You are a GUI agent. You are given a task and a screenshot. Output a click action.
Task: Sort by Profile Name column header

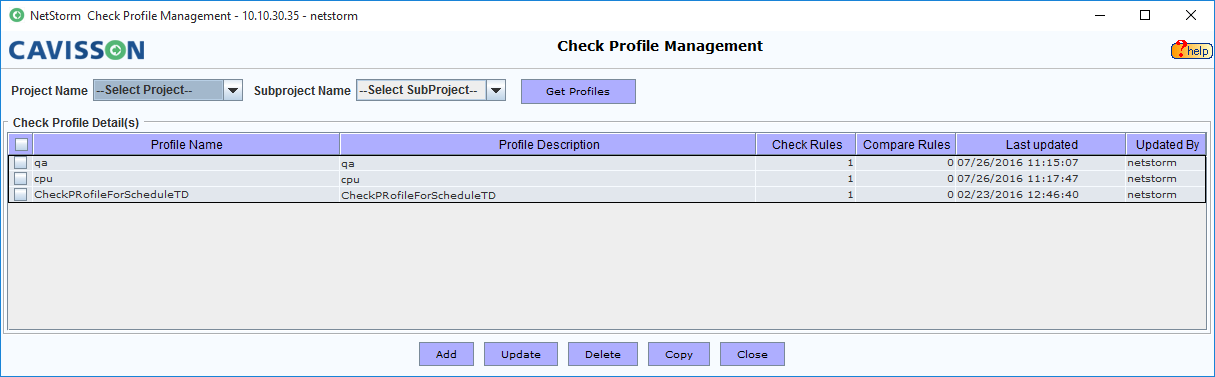tap(186, 145)
